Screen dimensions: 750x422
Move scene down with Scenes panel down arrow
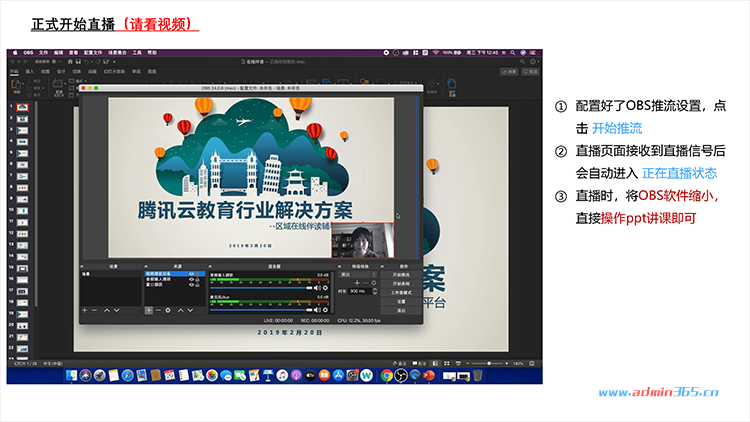click(116, 311)
